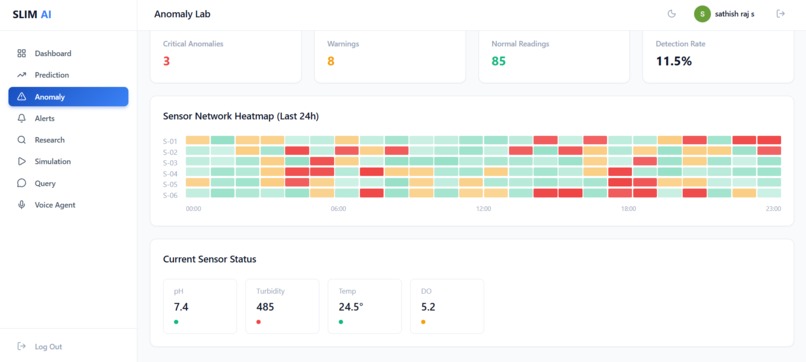
Task: Click the Detection Rate value 11.5%
Action: coord(673,61)
